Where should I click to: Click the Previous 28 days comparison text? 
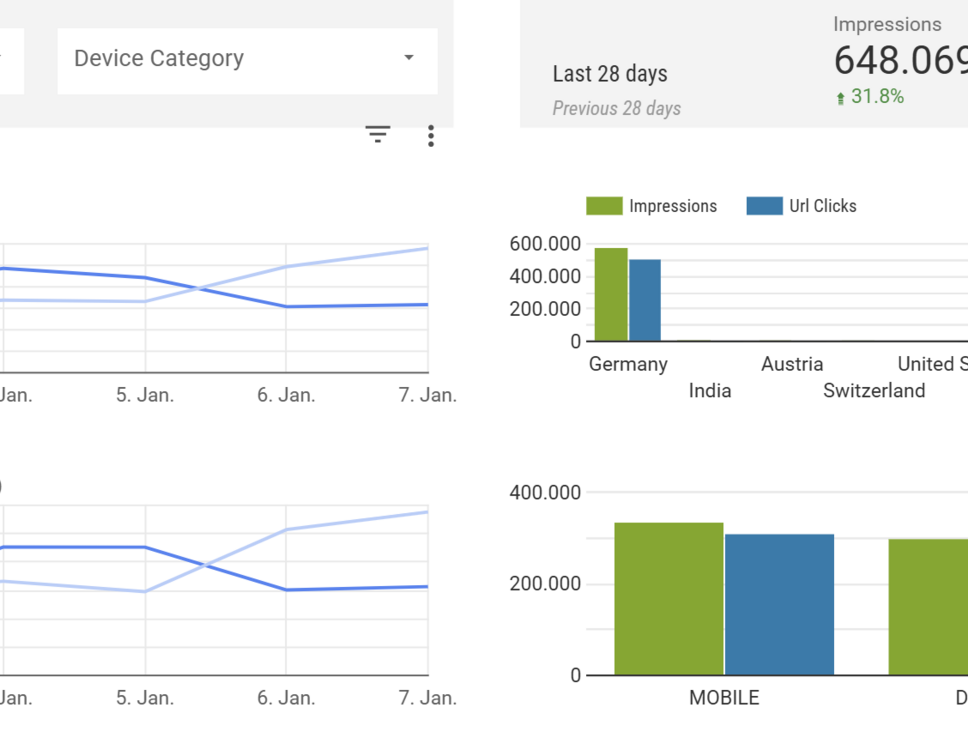[616, 108]
